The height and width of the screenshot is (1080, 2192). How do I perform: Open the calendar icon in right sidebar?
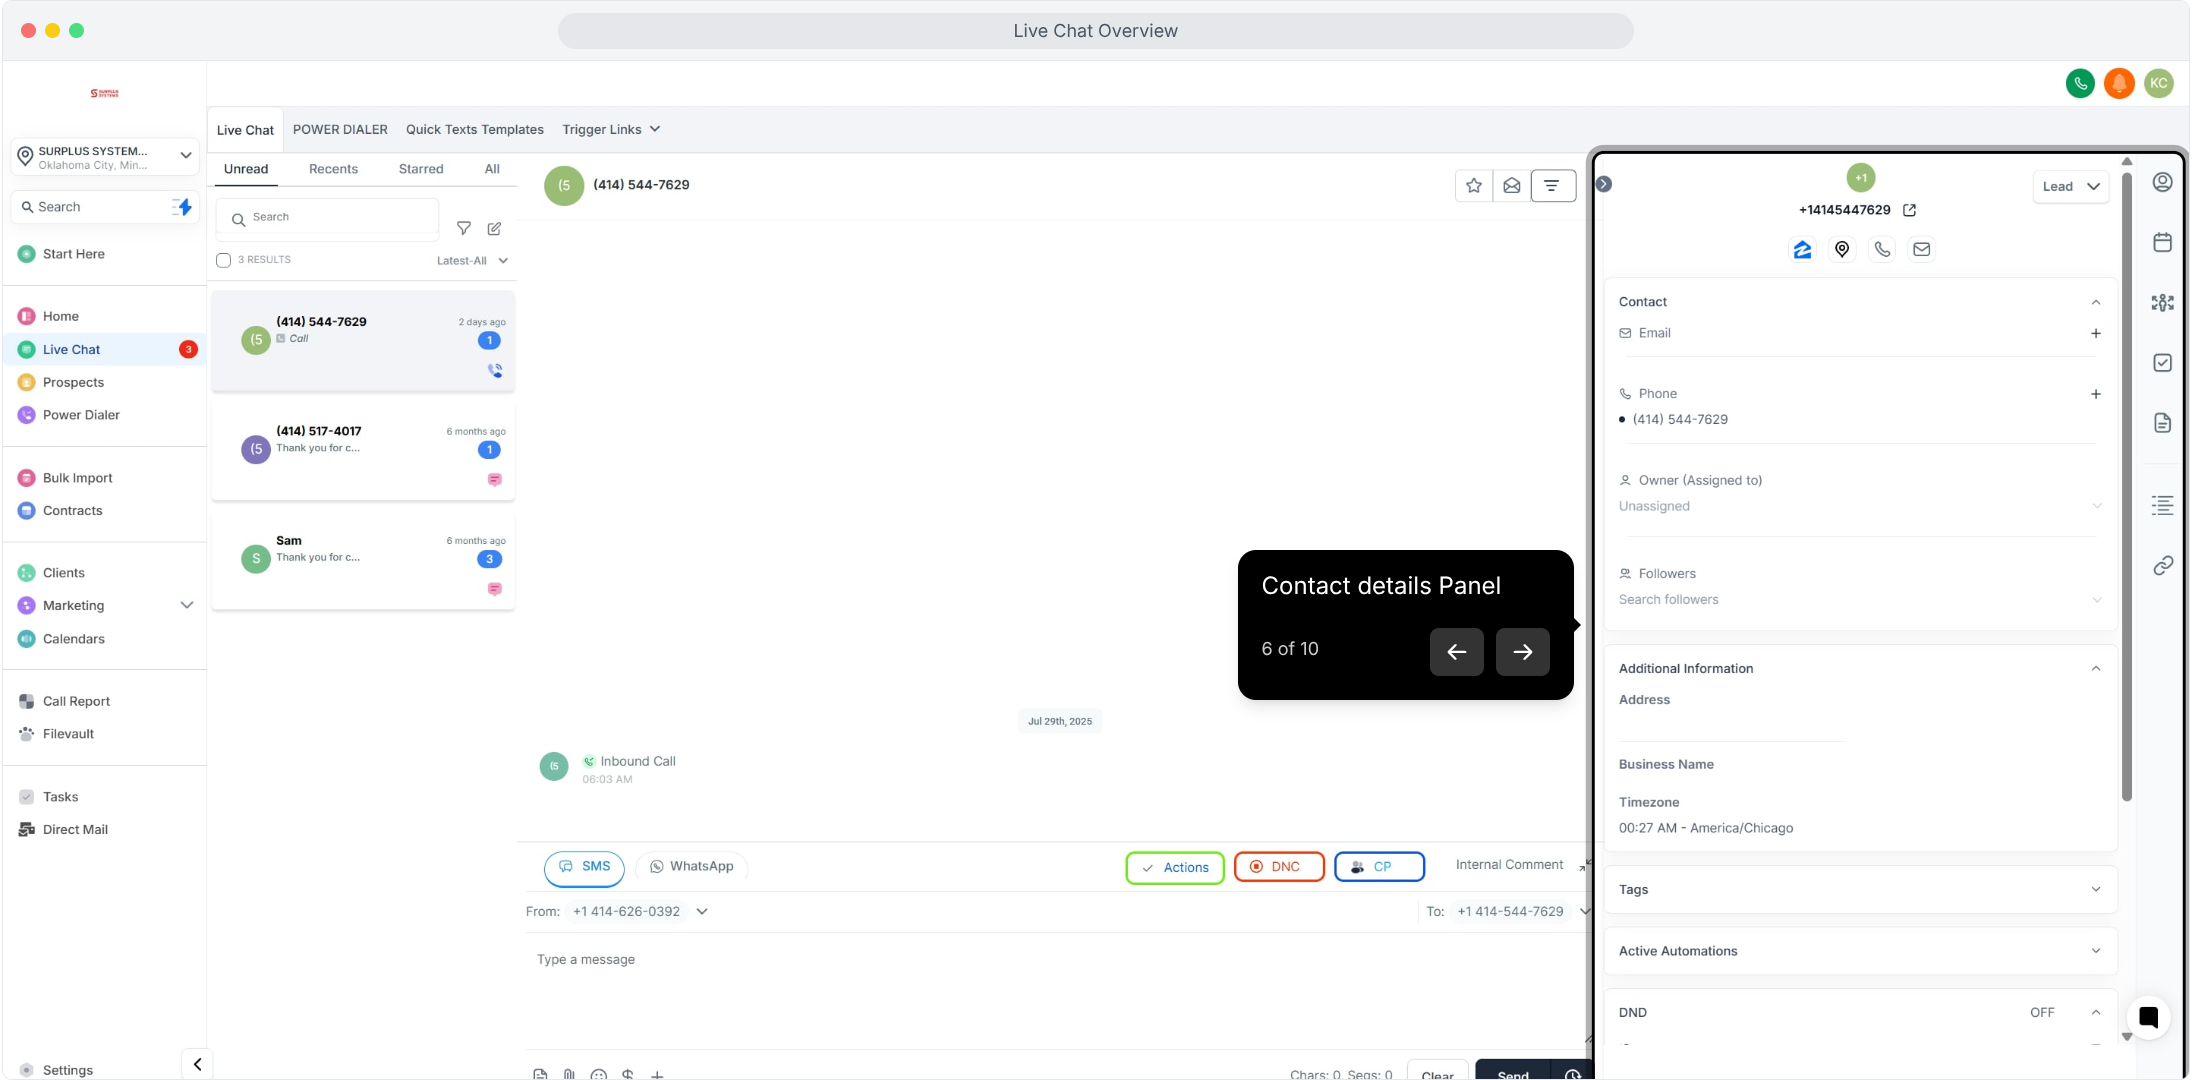[x=2162, y=242]
